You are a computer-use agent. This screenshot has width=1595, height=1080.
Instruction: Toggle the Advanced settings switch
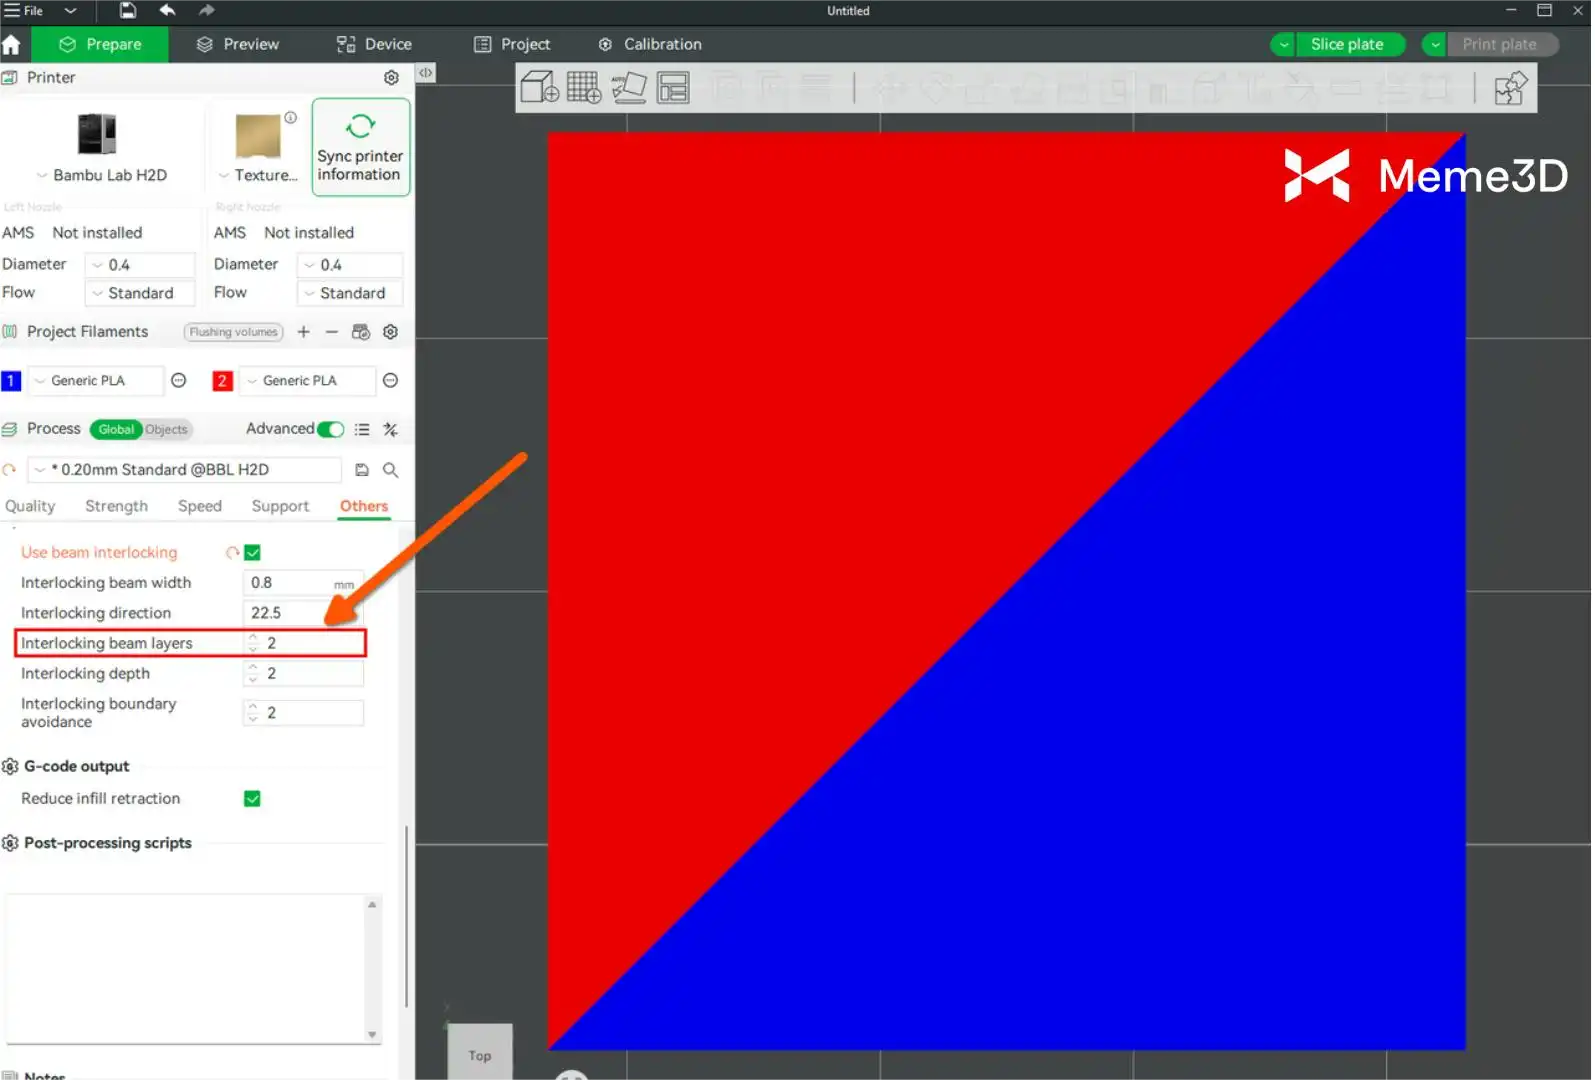331,430
